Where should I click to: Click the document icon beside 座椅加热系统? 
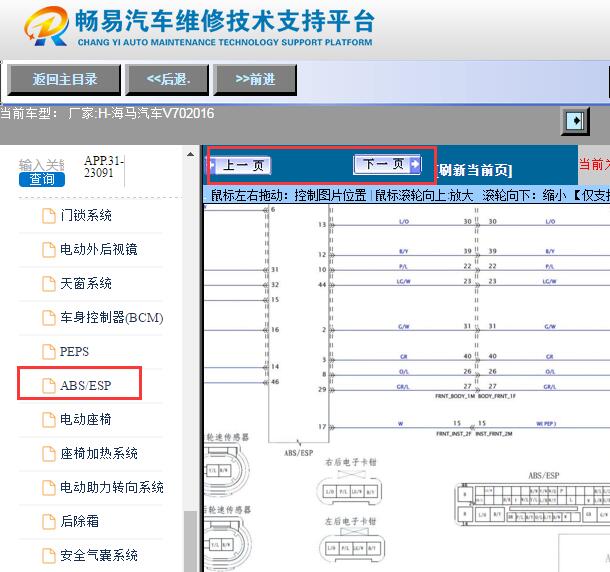click(x=49, y=454)
